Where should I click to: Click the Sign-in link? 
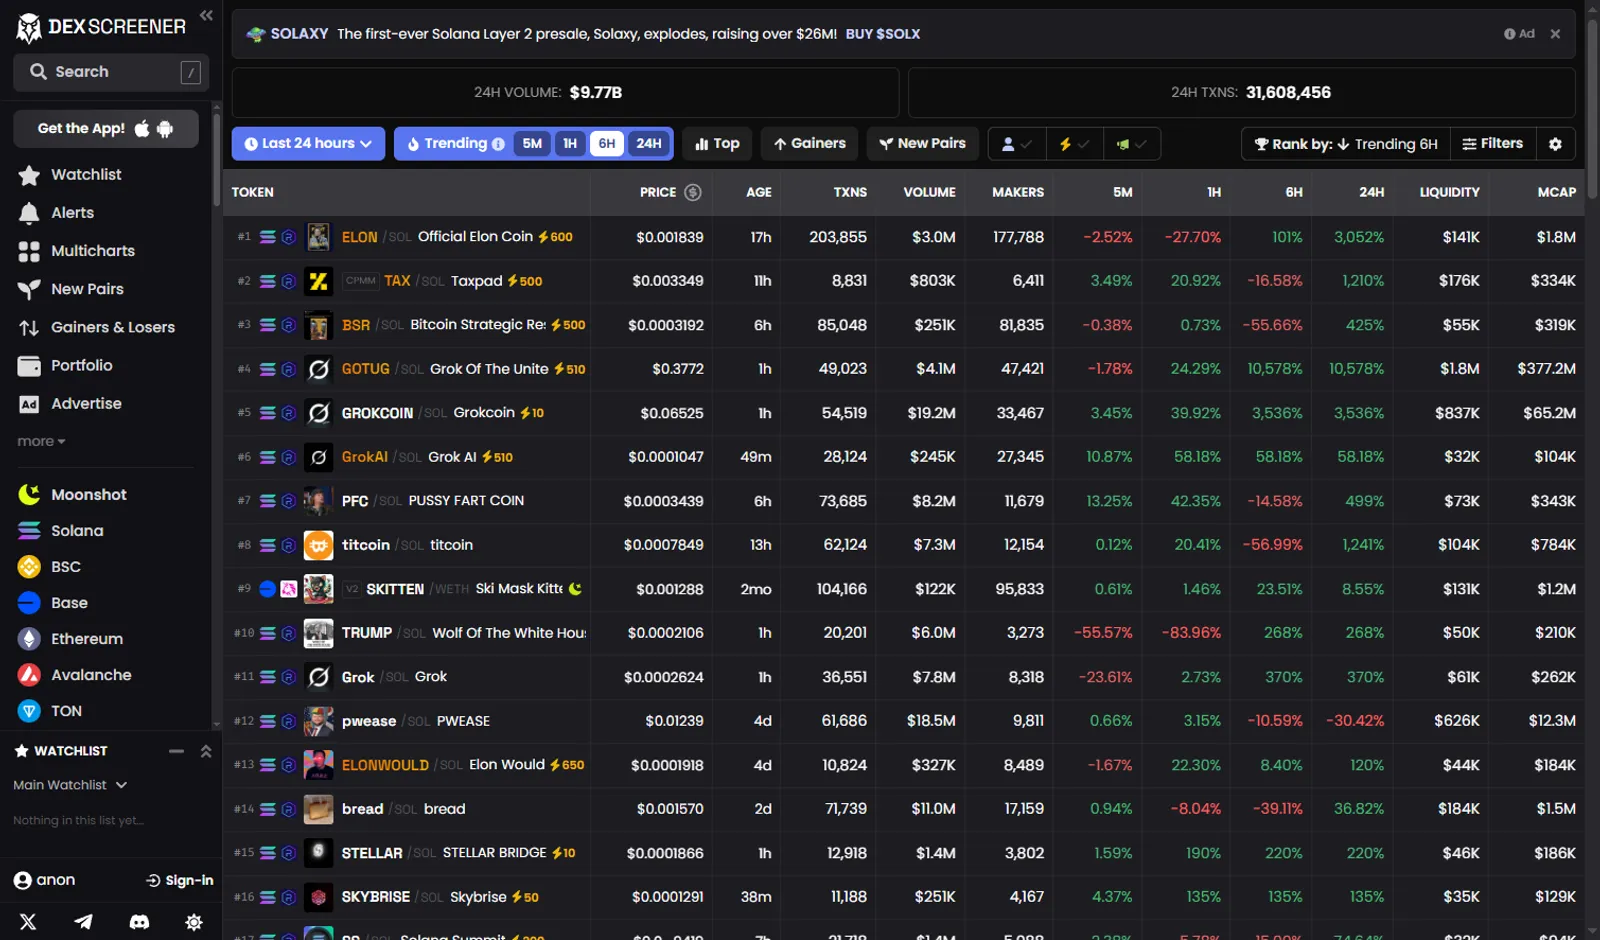pyautogui.click(x=180, y=881)
